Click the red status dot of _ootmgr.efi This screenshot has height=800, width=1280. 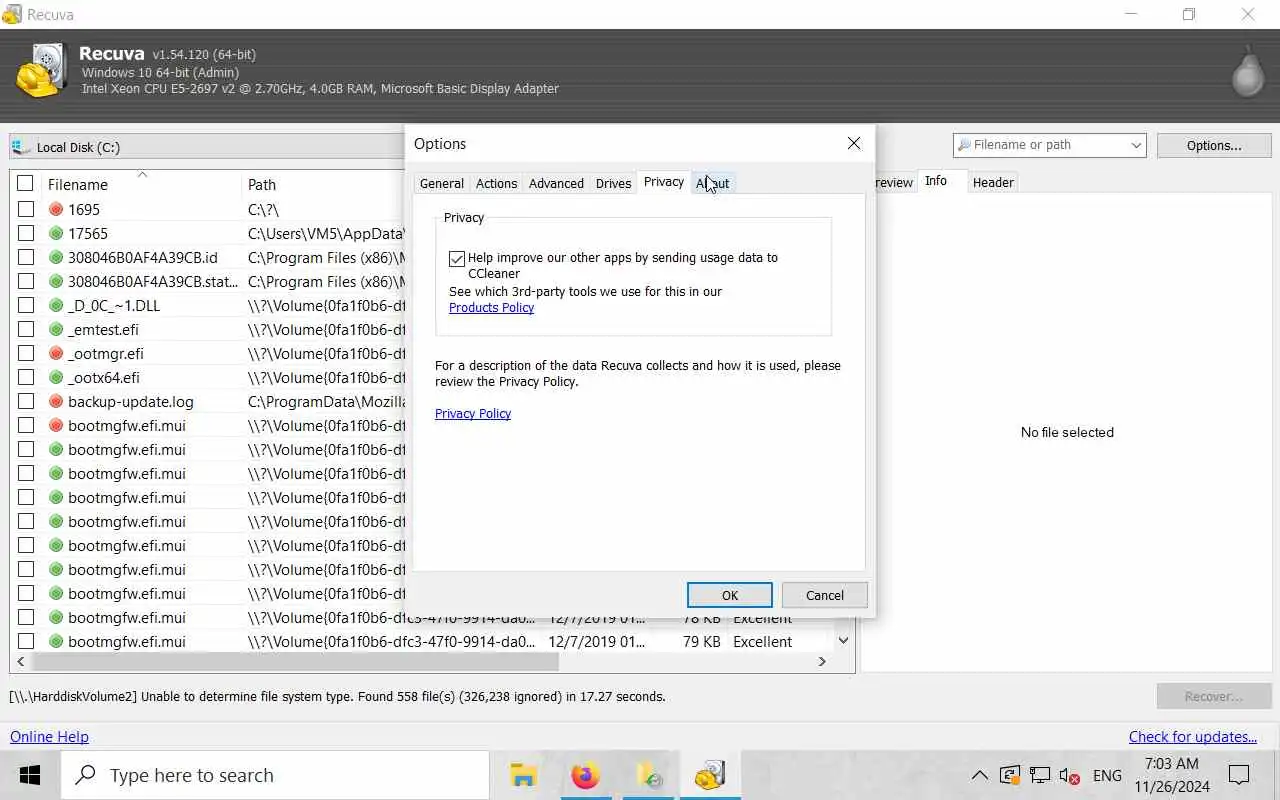[56, 353]
